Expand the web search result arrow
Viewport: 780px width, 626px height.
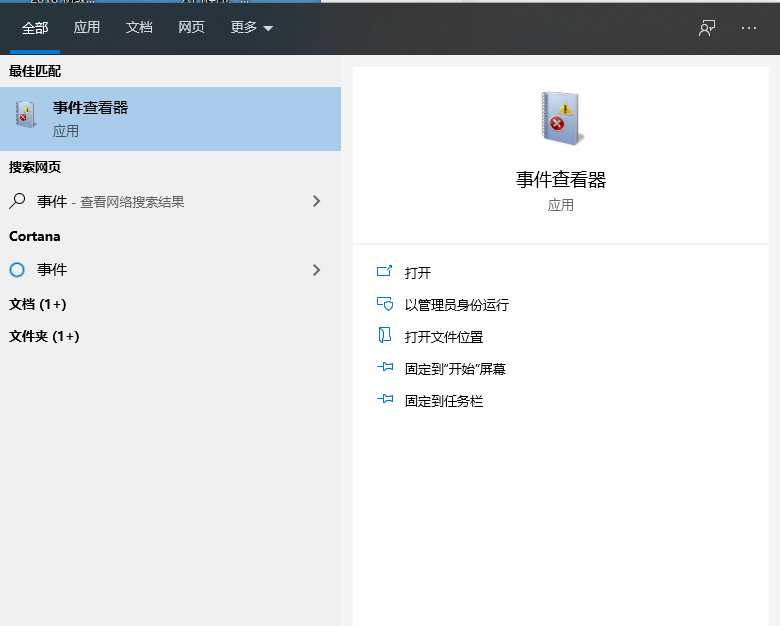[x=316, y=201]
